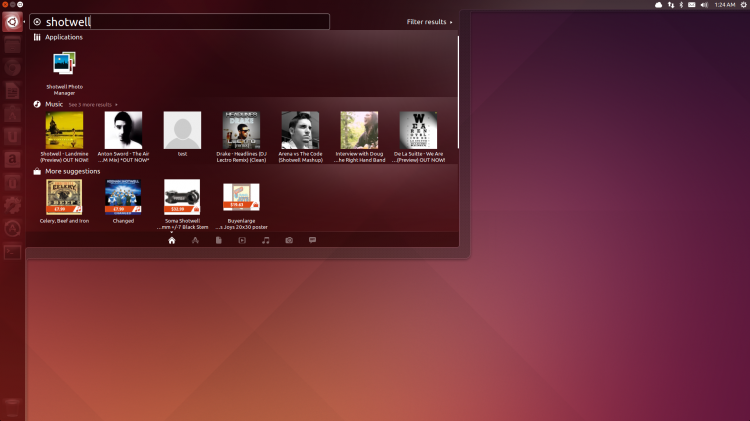Open Anton Sword - The Air music result
This screenshot has width=750, height=421.
click(x=123, y=137)
